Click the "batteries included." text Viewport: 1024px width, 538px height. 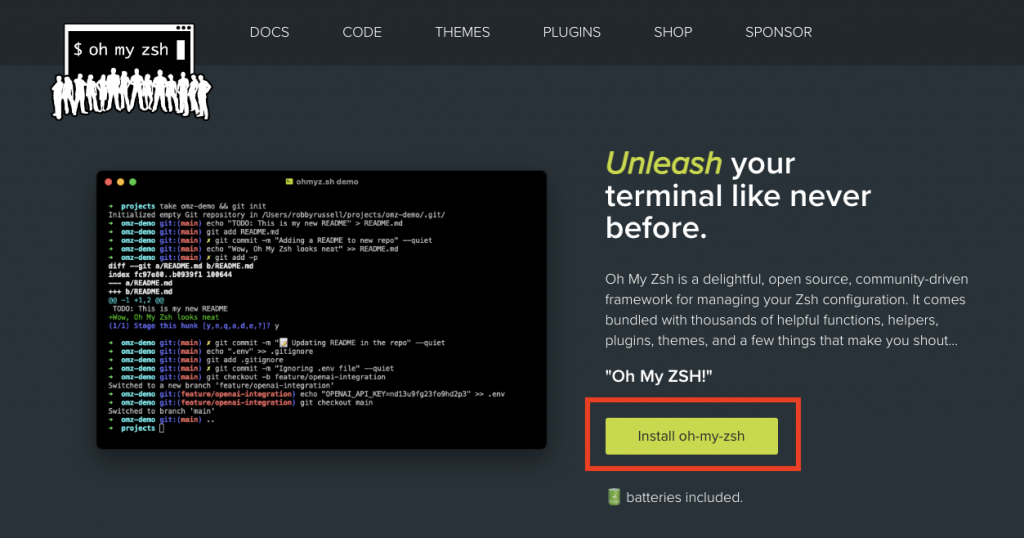[684, 498]
